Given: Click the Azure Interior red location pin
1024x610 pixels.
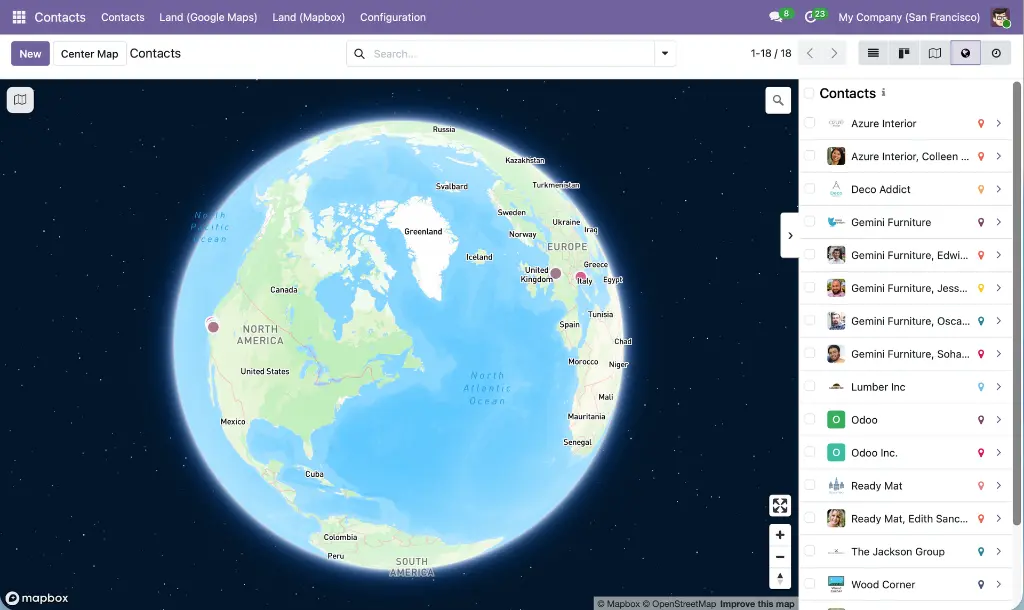Looking at the screenshot, I should click(980, 123).
